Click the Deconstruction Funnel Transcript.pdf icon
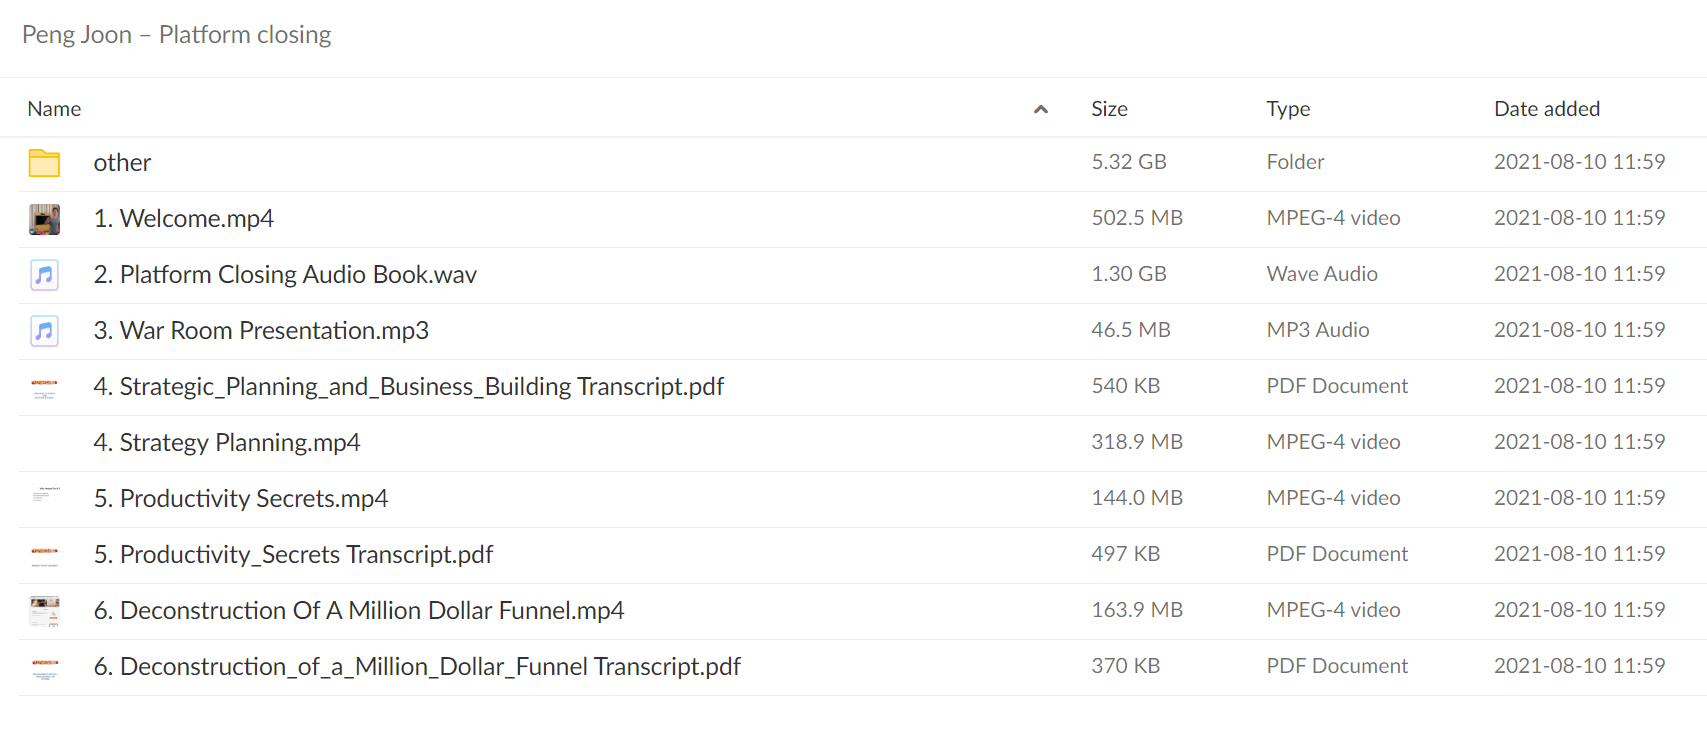1707x748 pixels. click(x=44, y=667)
